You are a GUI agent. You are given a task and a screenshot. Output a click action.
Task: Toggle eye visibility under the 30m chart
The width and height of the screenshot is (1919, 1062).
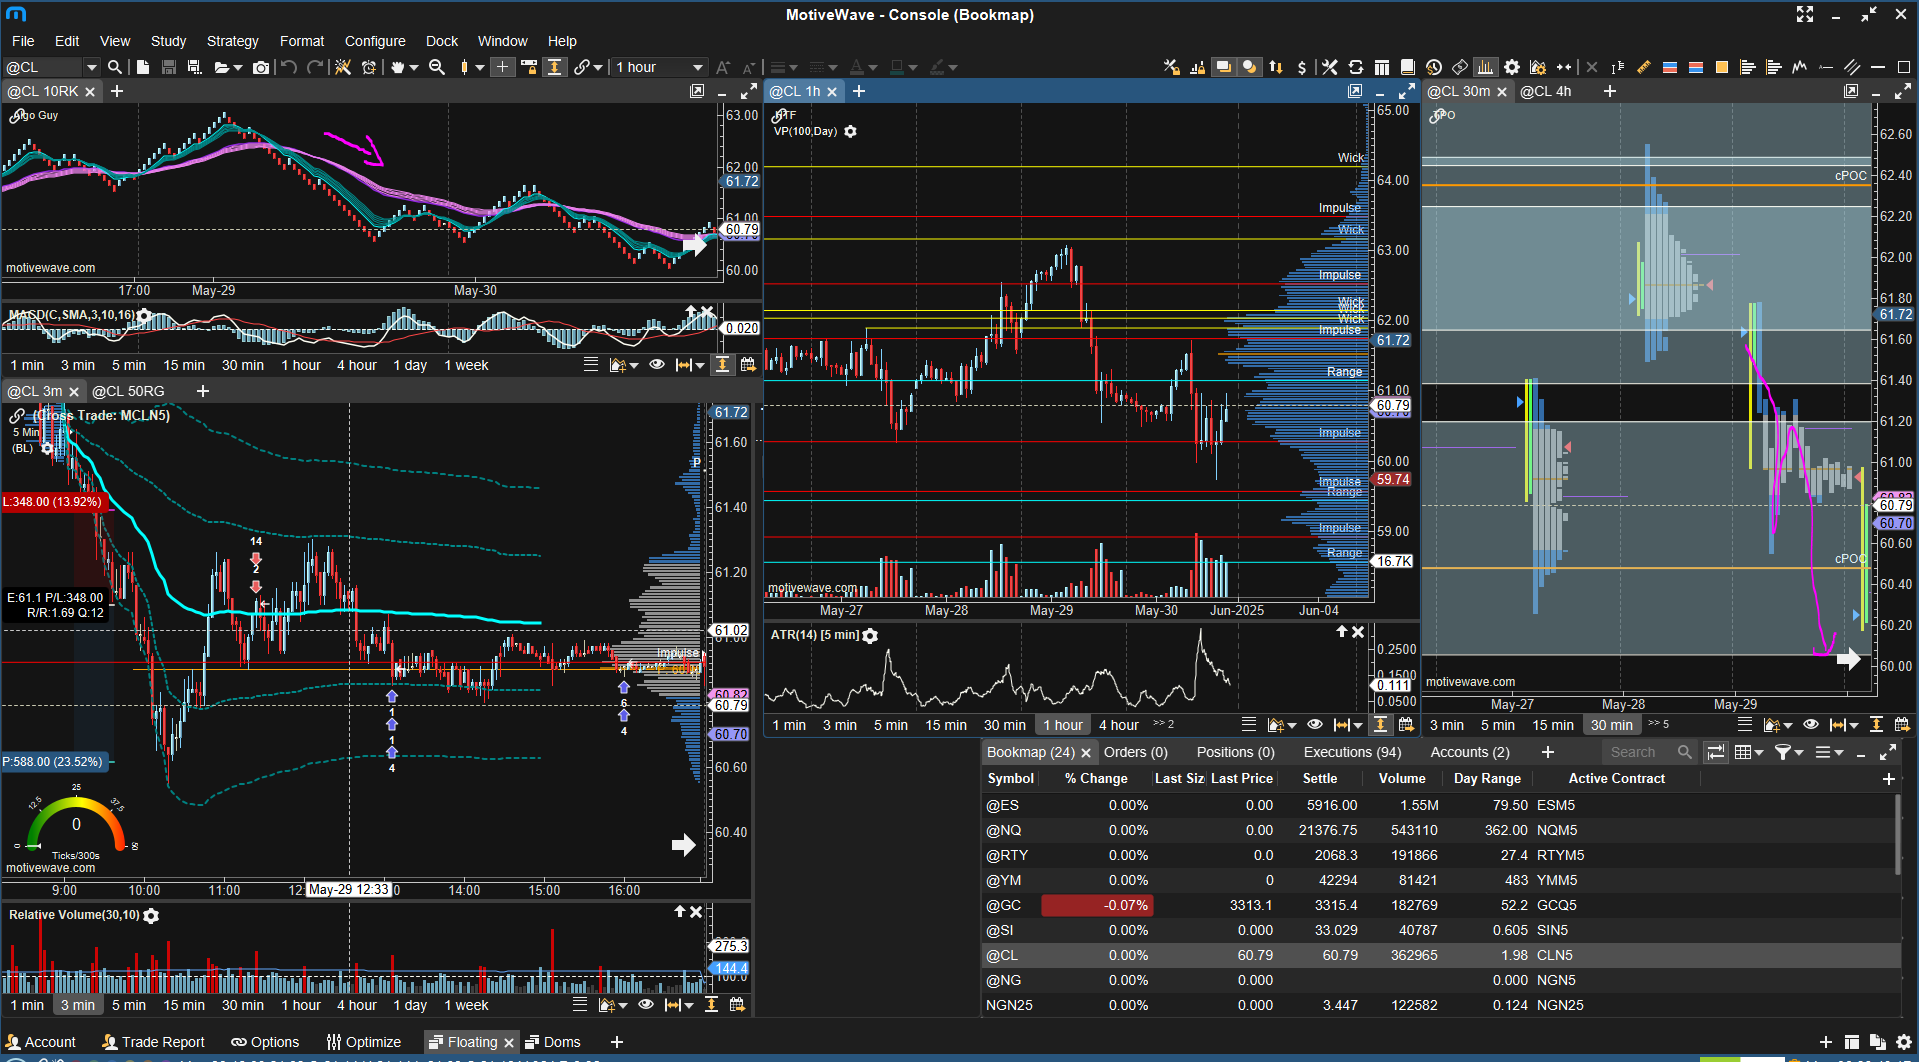(x=1811, y=725)
